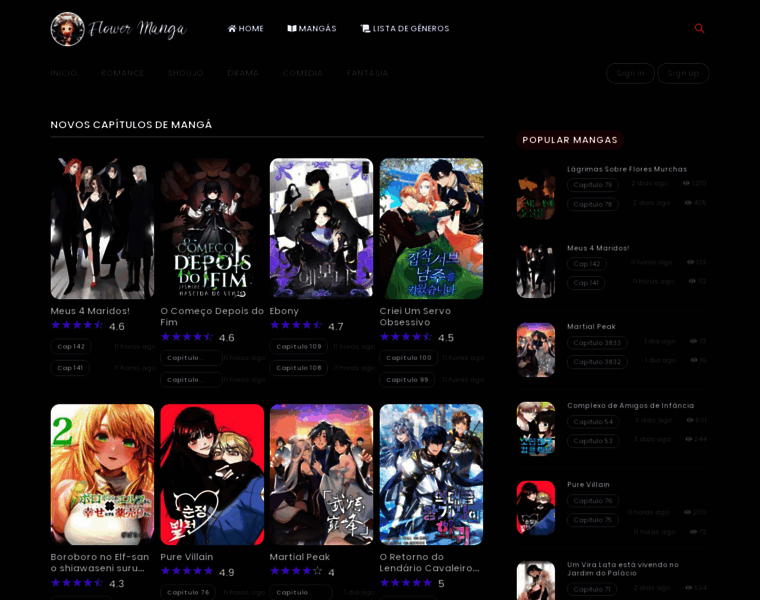
Task: Click the Lágrimas Sobre Flores Murchas sidebar thumbnail
Action: [536, 193]
